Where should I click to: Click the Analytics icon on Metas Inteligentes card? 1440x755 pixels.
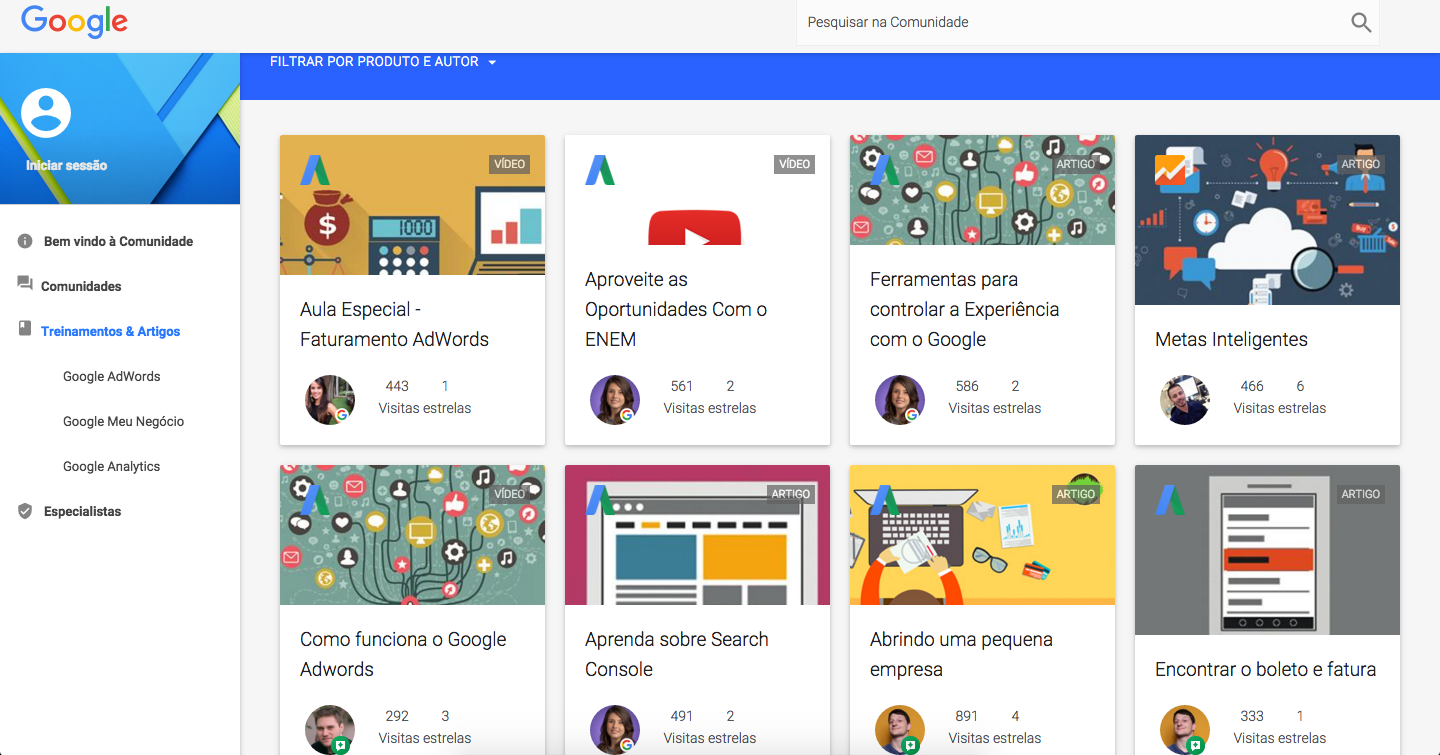click(x=1170, y=170)
